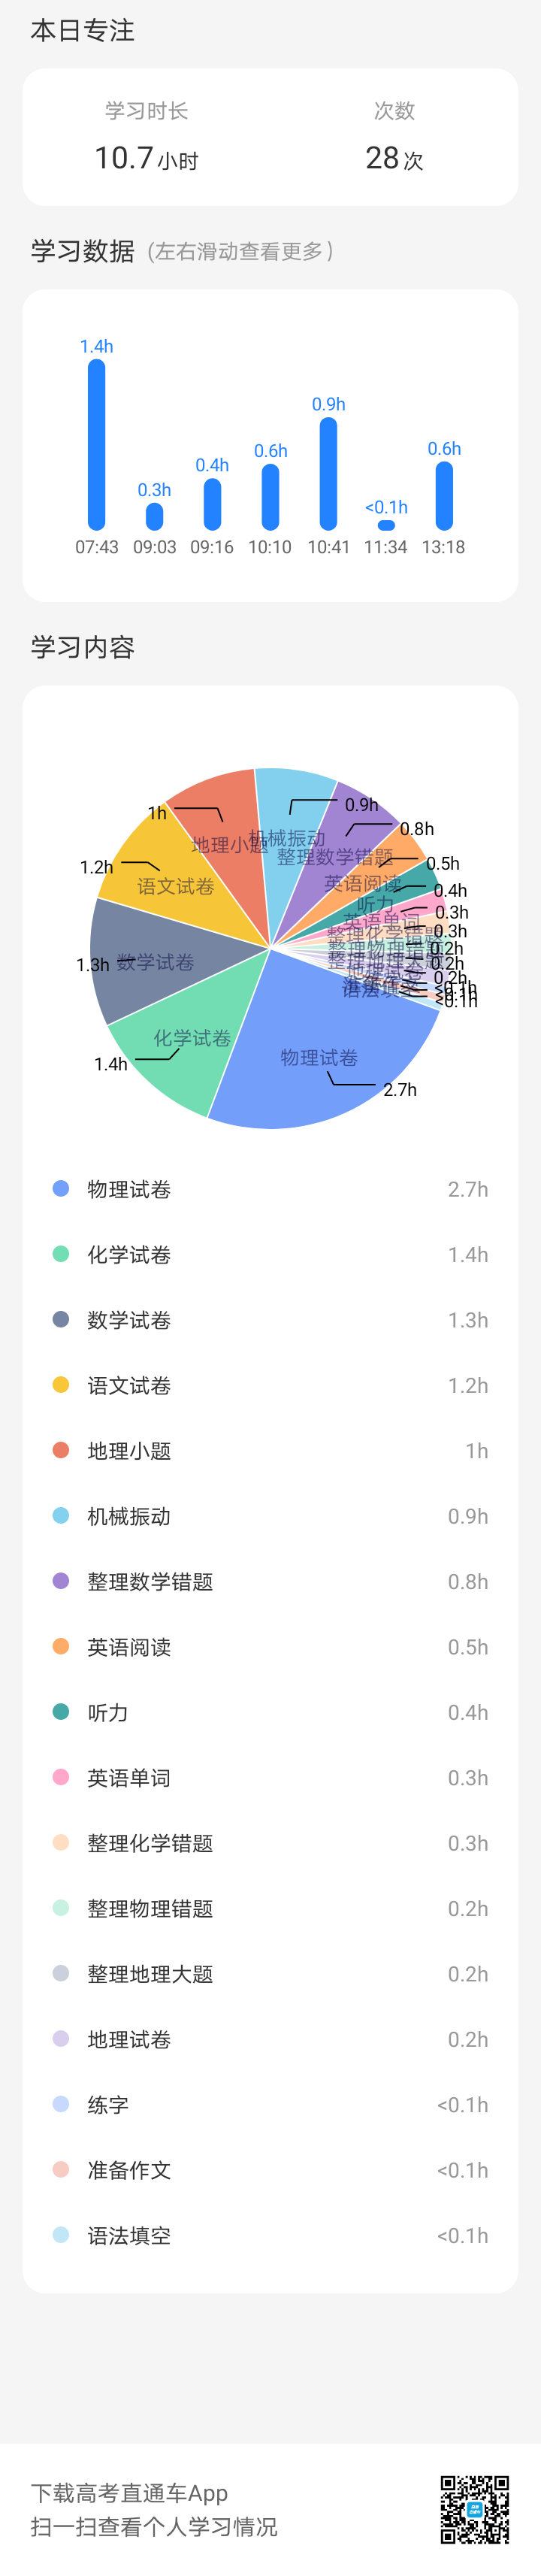Click the QR code image
The image size is (541, 2576).
475,2508
